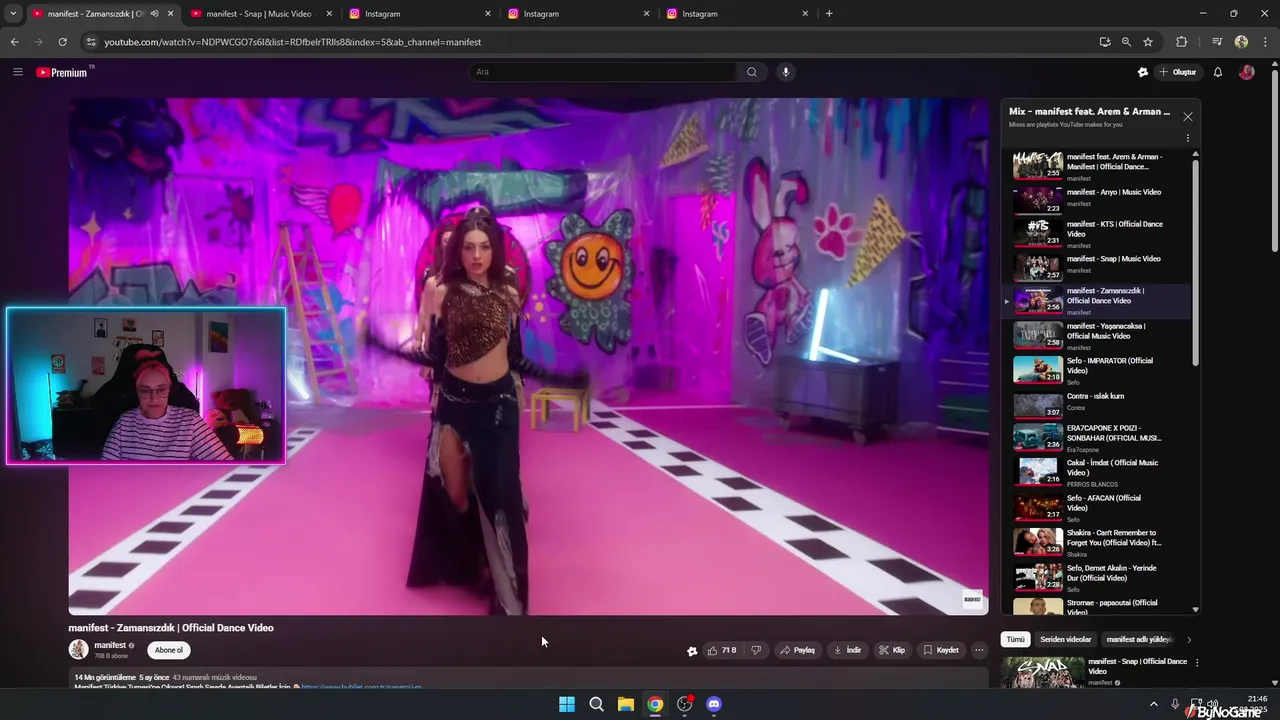Dislike the video
The image size is (1280, 720).
(756, 650)
